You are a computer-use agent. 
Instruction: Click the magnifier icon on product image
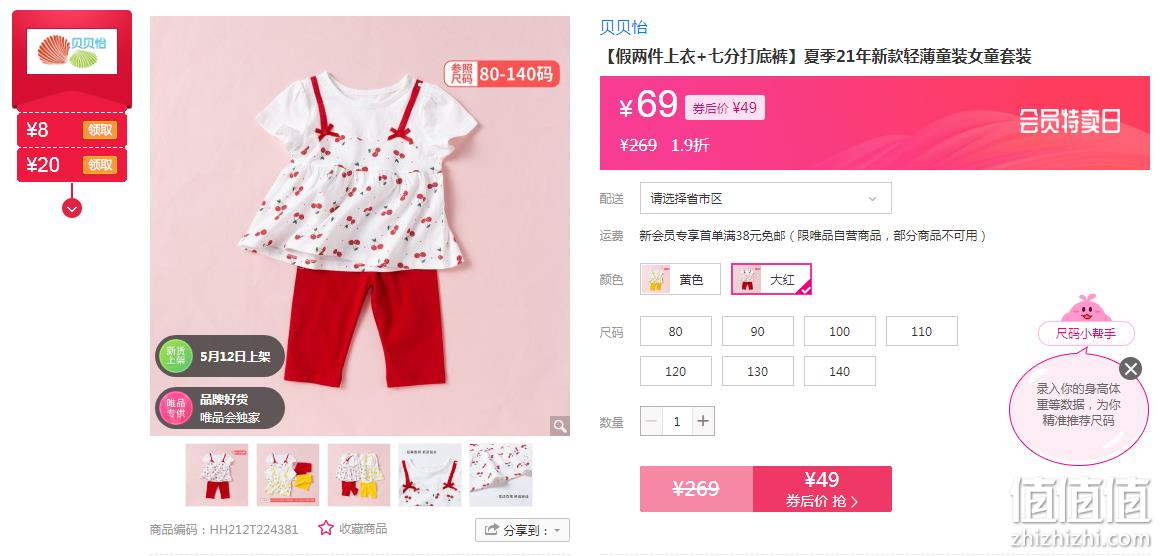pyautogui.click(x=559, y=425)
